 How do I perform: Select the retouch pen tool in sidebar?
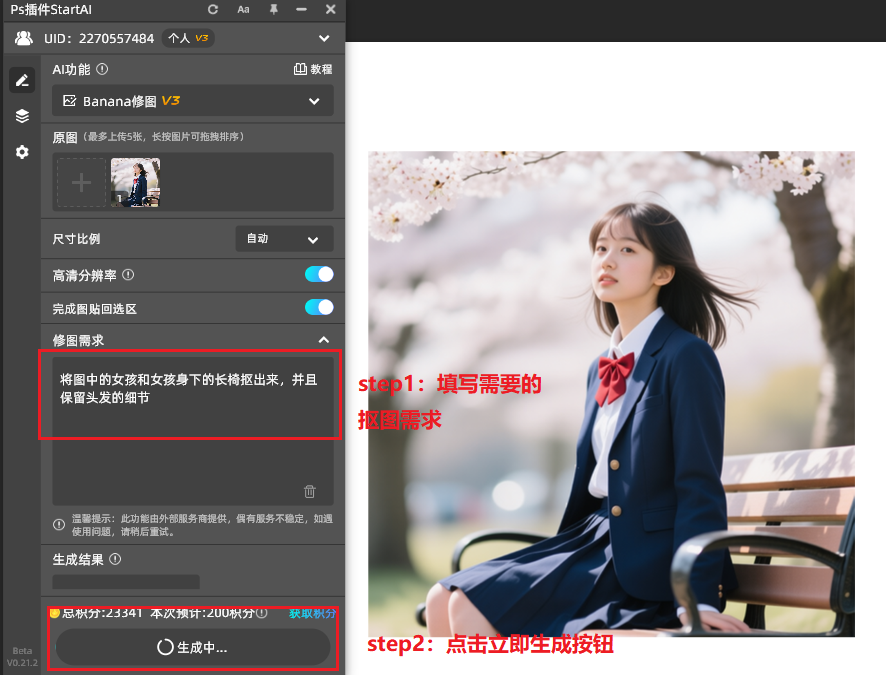tap(21, 79)
